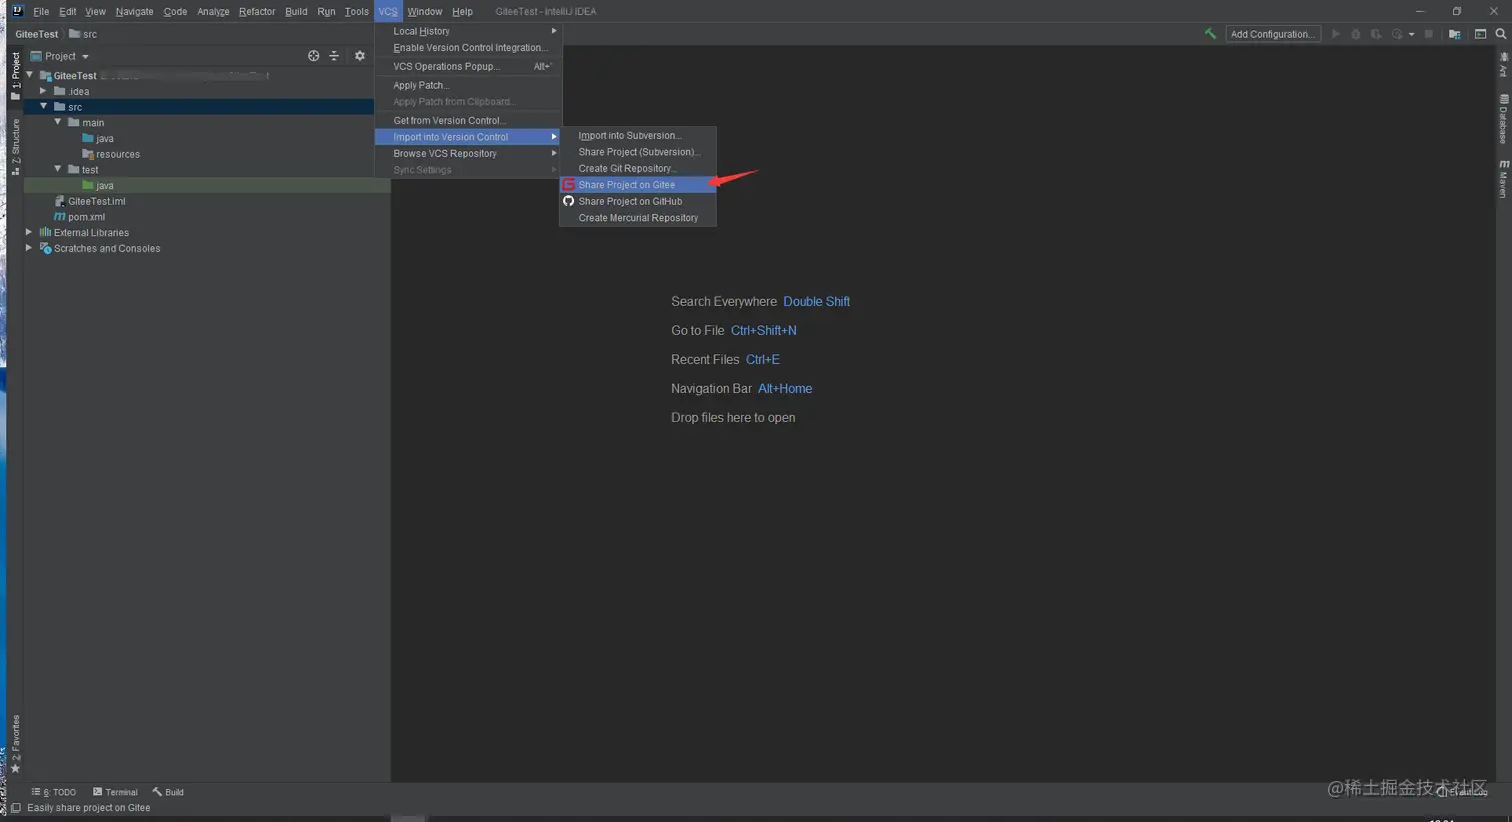Viewport: 1512px width, 822px height.
Task: Expand the .idea folder arrow
Action: (43, 91)
